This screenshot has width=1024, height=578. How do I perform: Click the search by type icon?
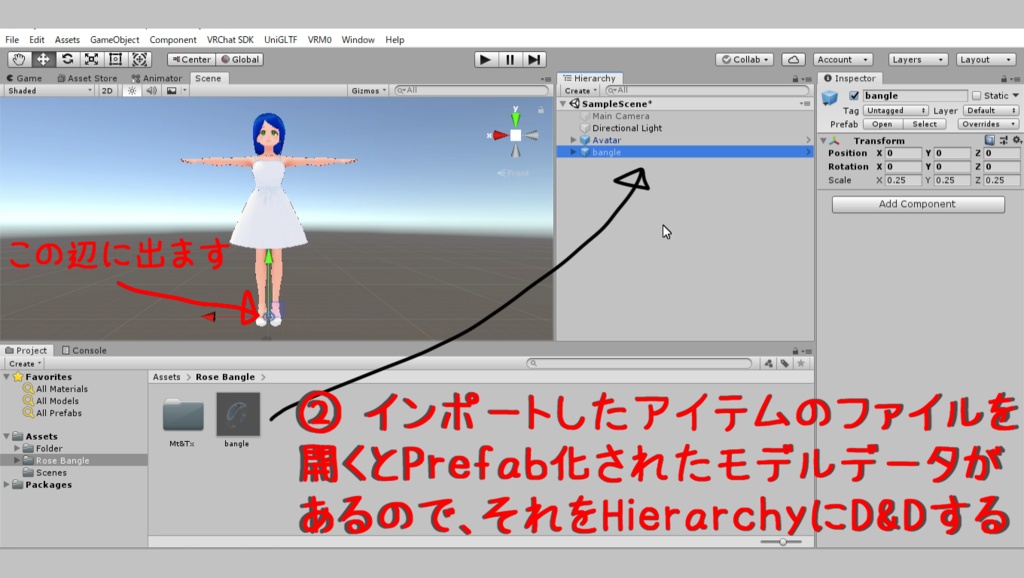(x=769, y=363)
